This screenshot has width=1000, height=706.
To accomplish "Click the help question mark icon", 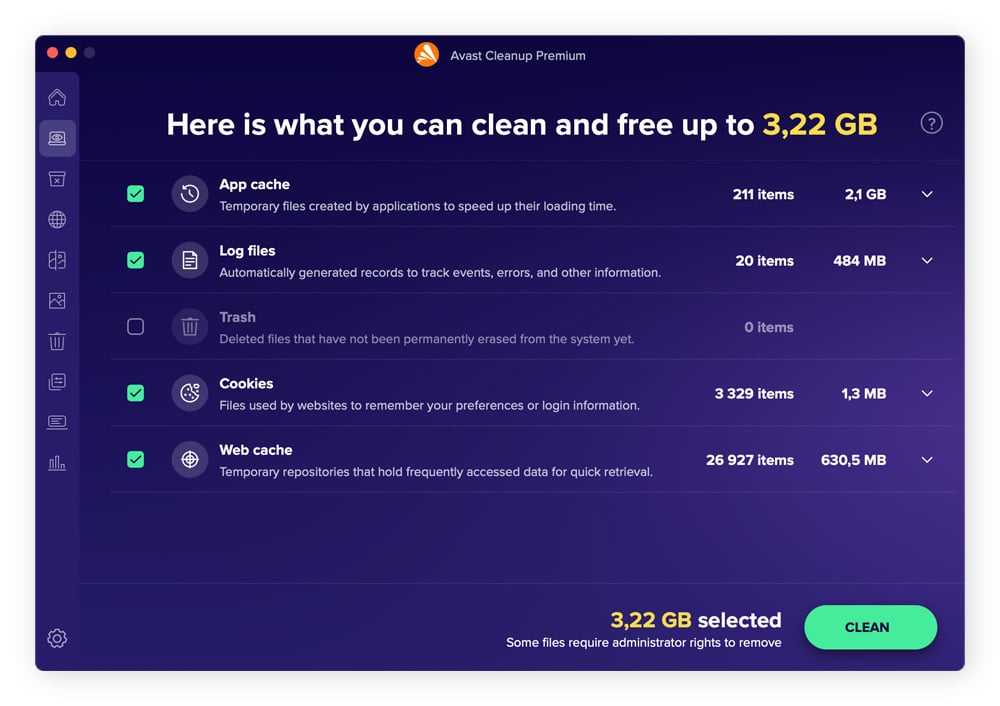I will tap(931, 123).
